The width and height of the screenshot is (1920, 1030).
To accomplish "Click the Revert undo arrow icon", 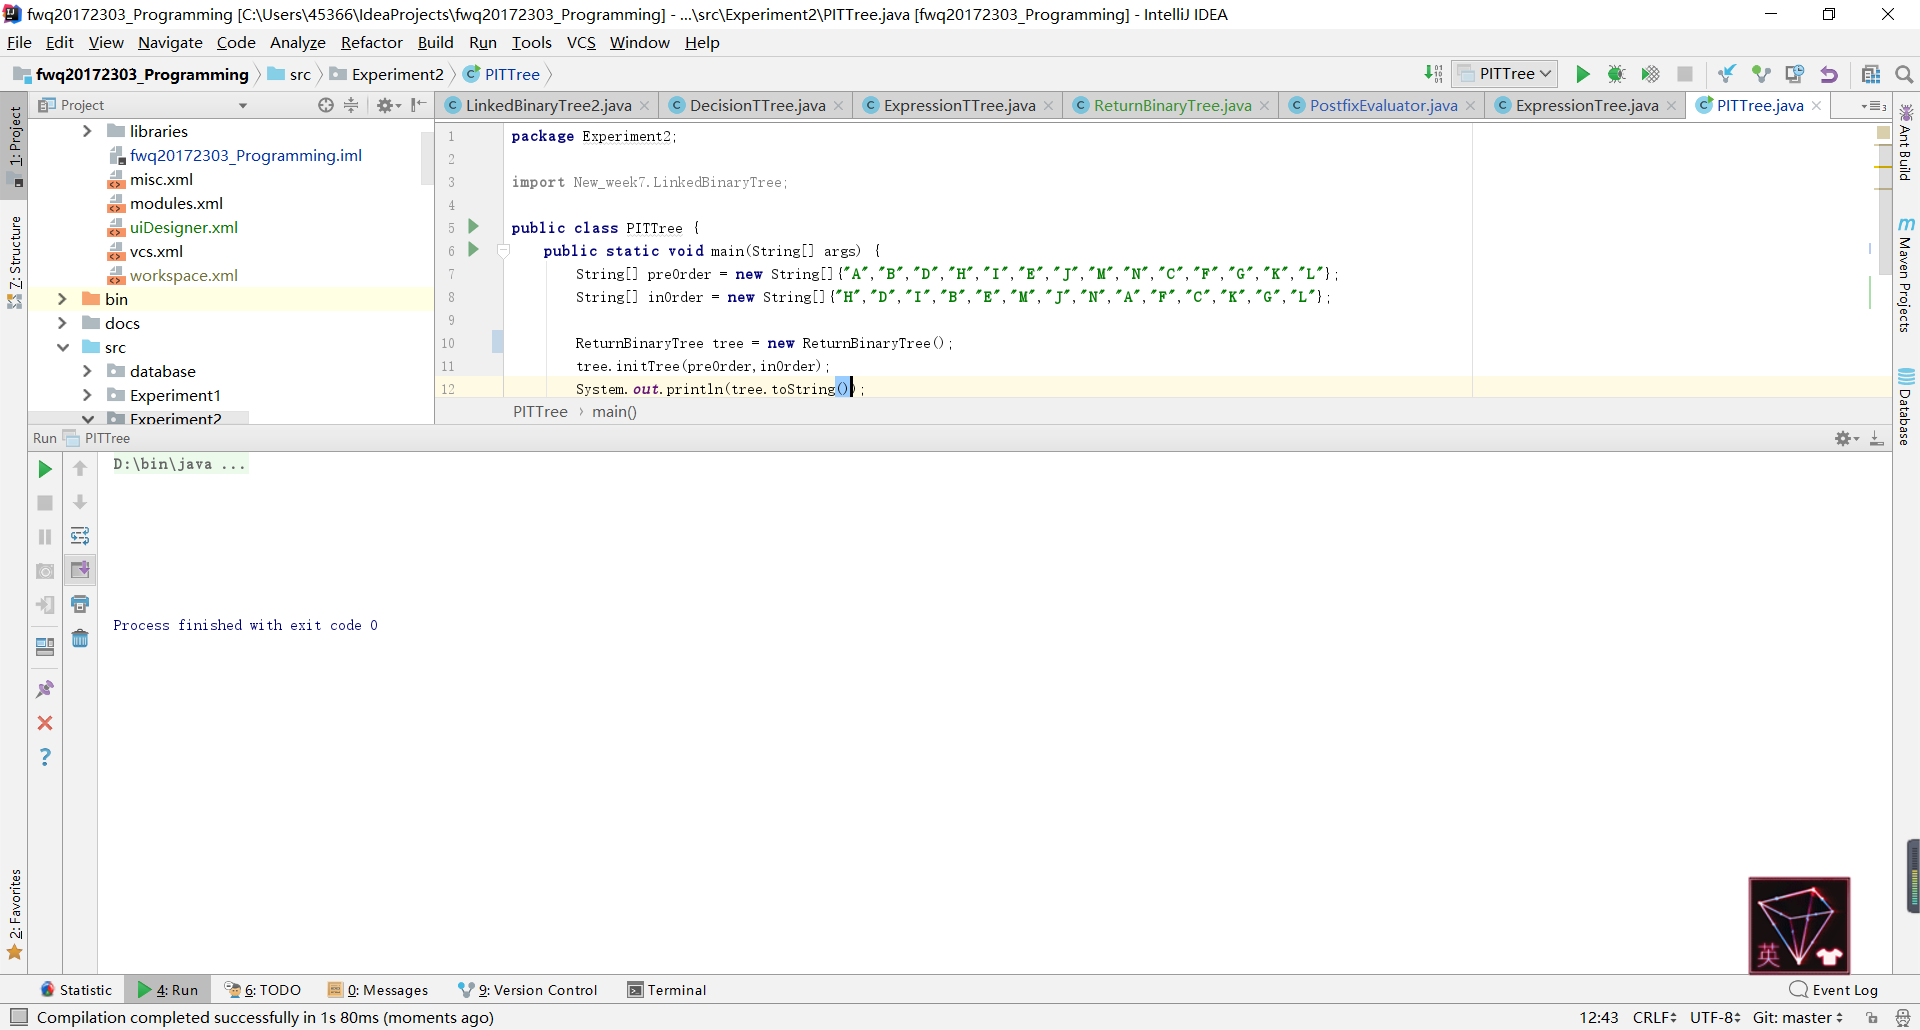I will click(x=1829, y=74).
